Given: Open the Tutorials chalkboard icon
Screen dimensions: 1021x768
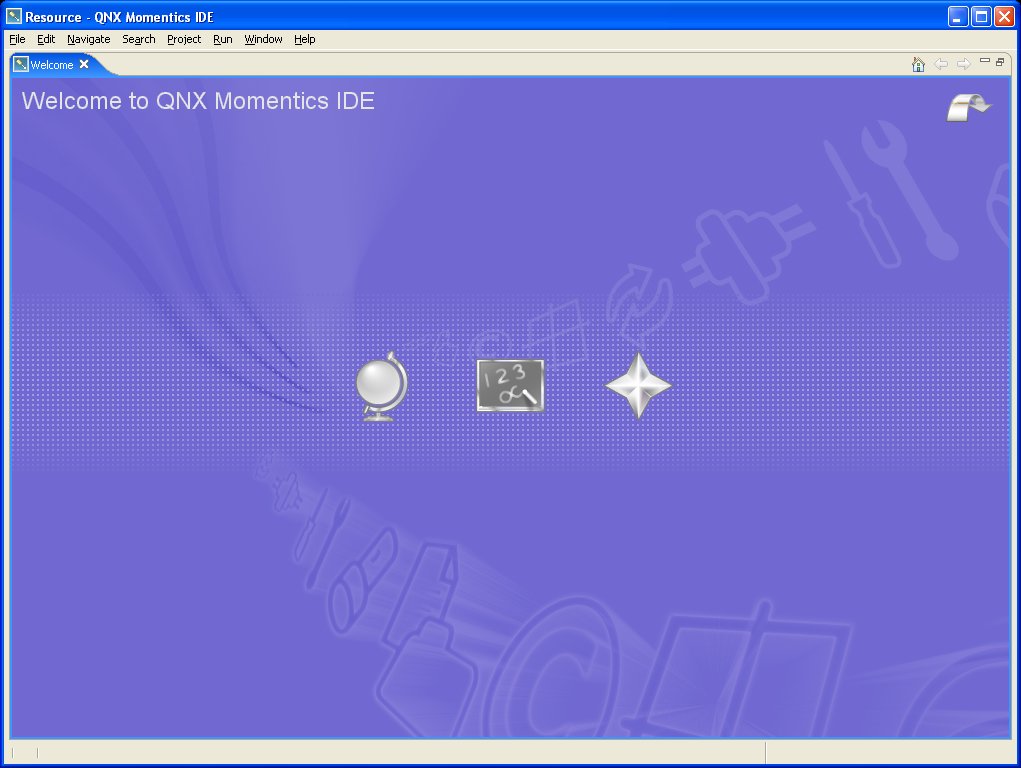Looking at the screenshot, I should [510, 385].
